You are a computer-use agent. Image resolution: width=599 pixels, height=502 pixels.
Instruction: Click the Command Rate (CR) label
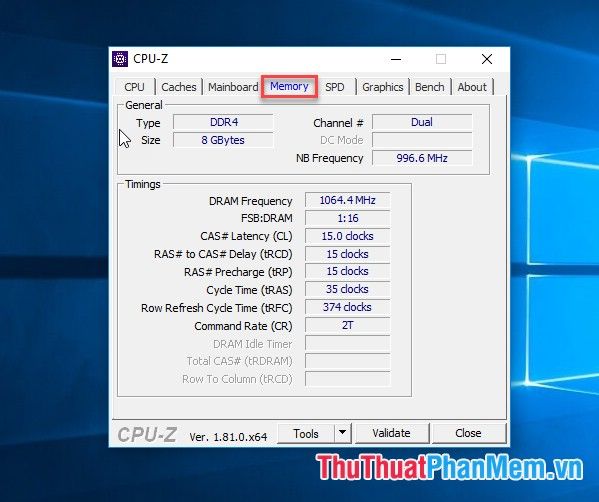[x=243, y=326]
